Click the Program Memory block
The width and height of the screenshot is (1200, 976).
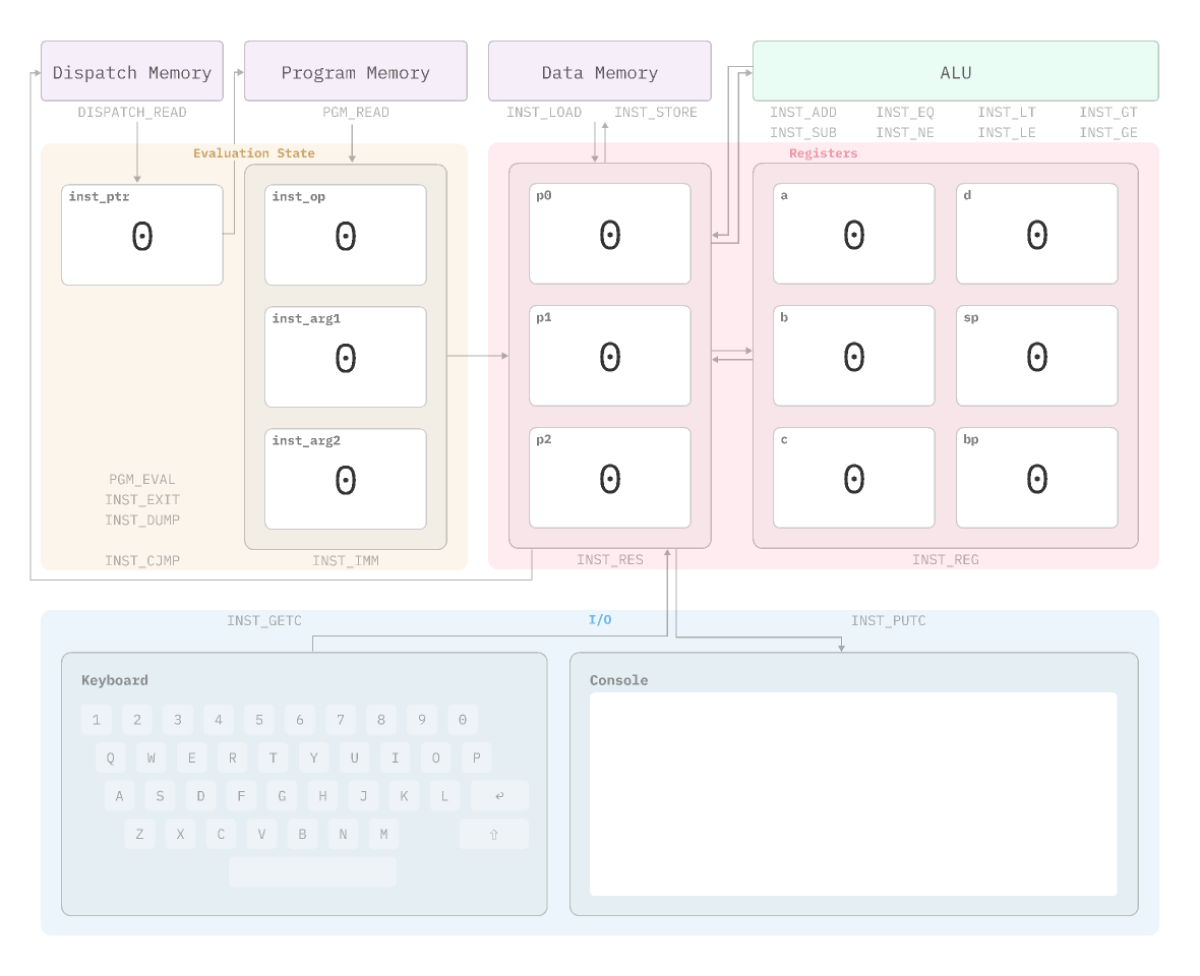pos(356,71)
